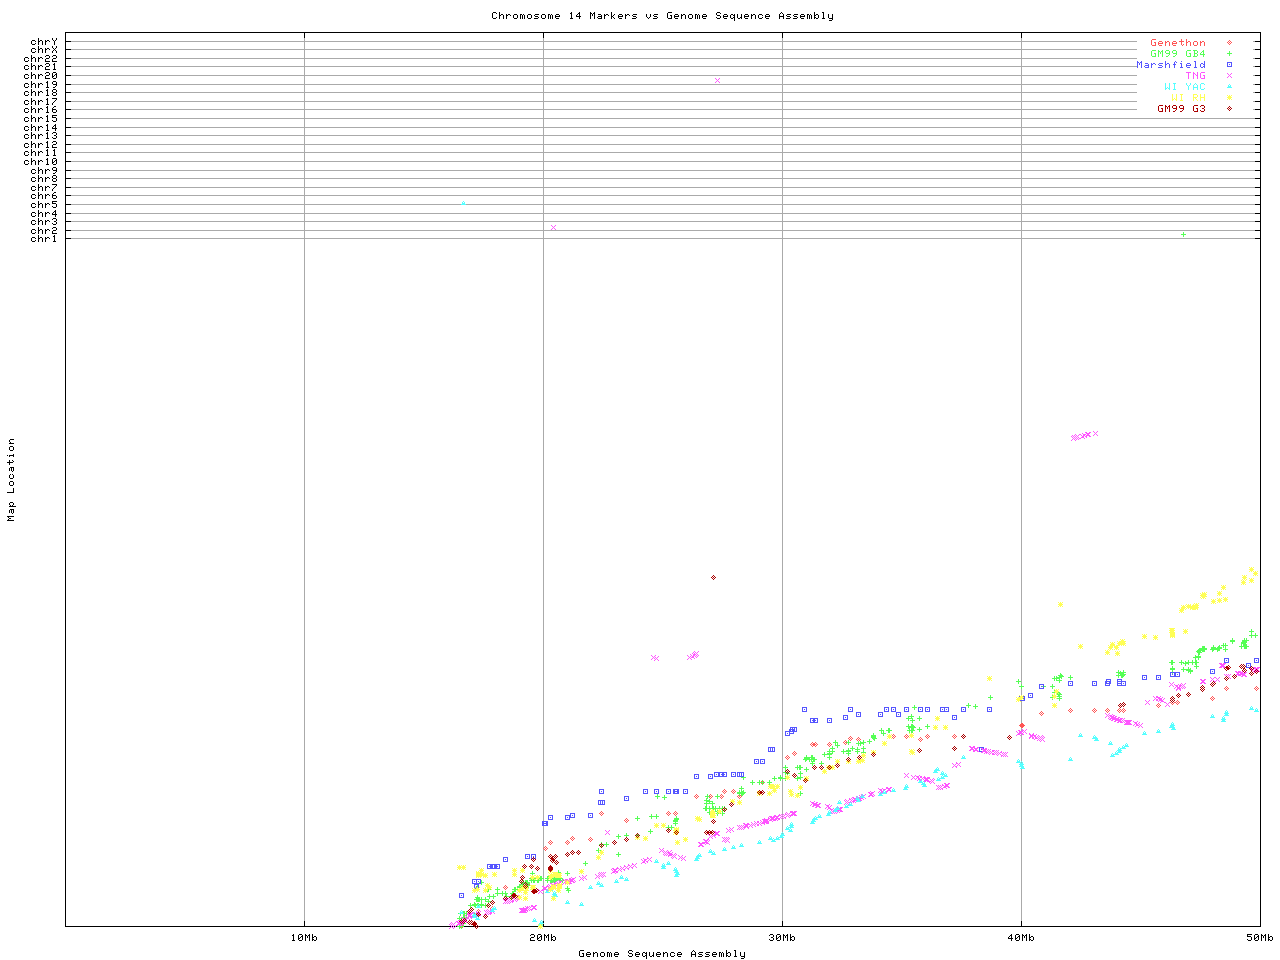Viewport: 1280px width, 960px height.
Task: Click the blue square Marshfield legend marker
Action: point(1229,65)
